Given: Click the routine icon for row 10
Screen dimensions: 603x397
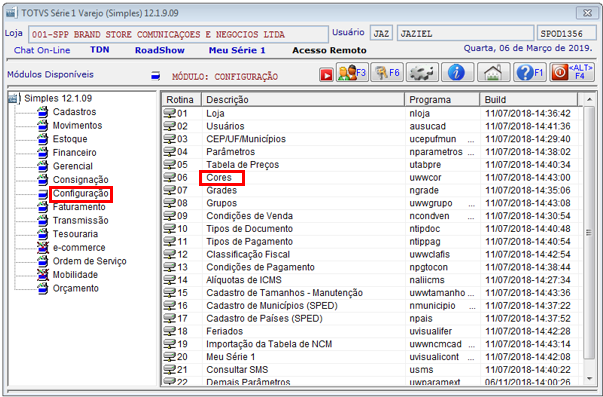Looking at the screenshot, I should [169, 229].
